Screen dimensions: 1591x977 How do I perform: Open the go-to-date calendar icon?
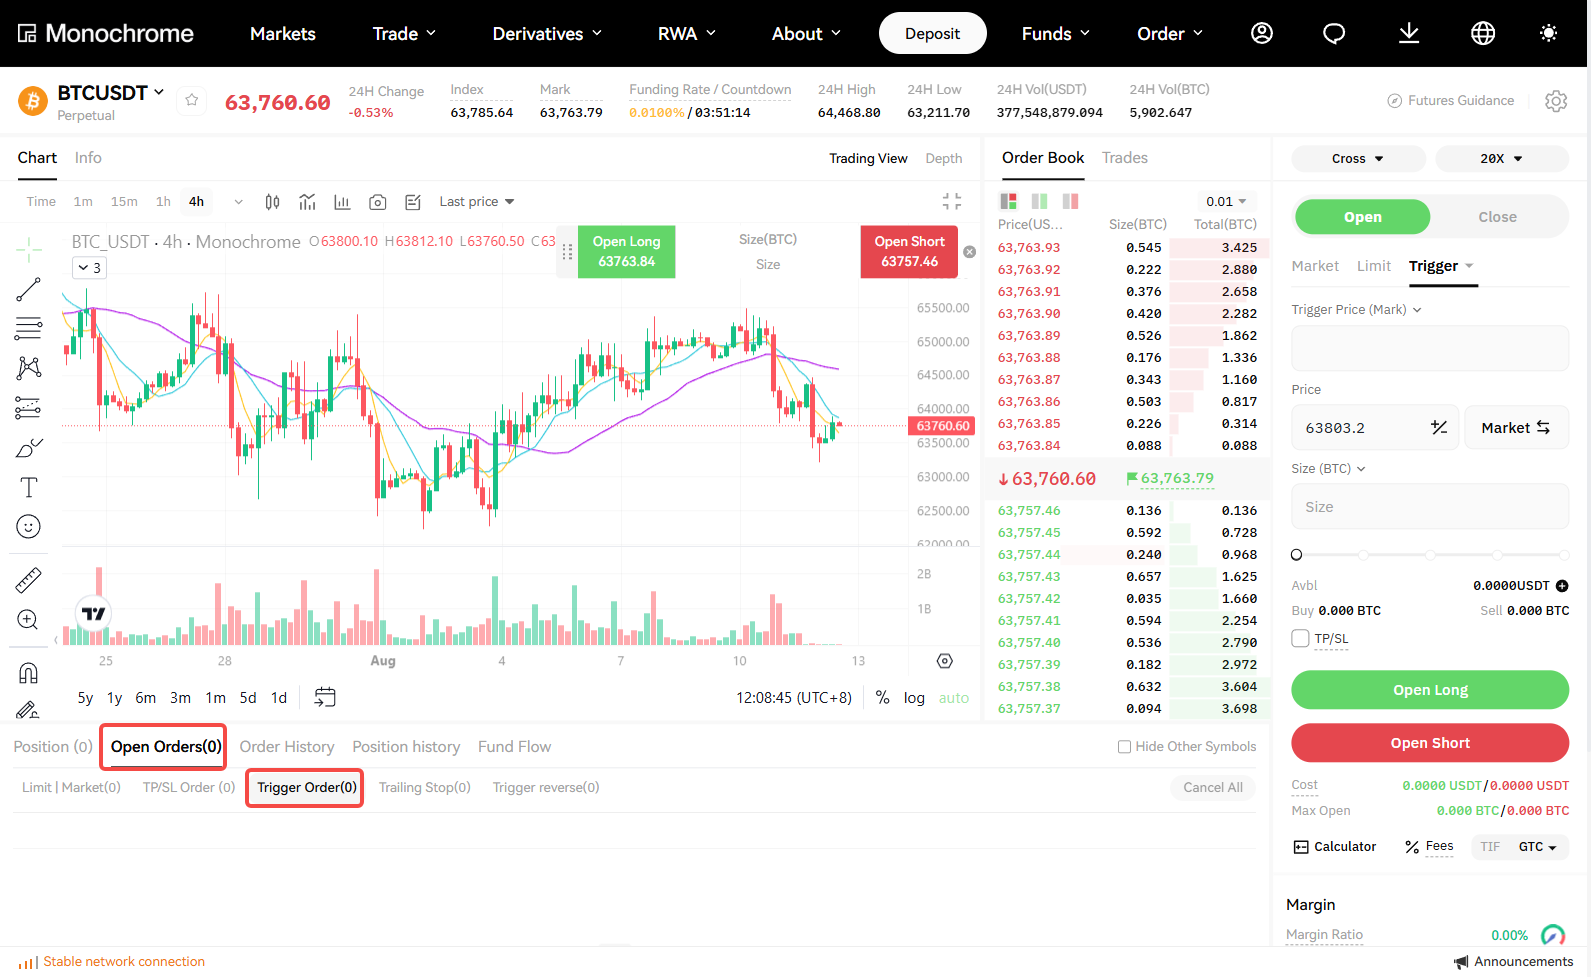[325, 697]
